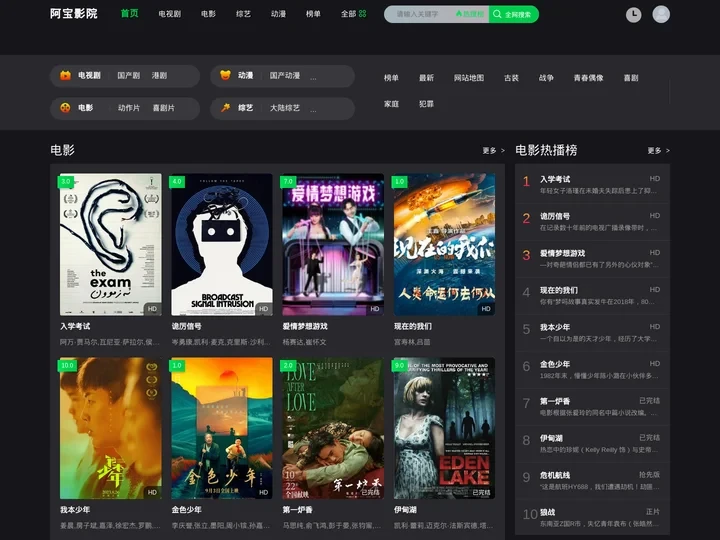Open the 金色少年 poster
Image resolution: width=720 pixels, height=540 pixels.
pos(222,428)
